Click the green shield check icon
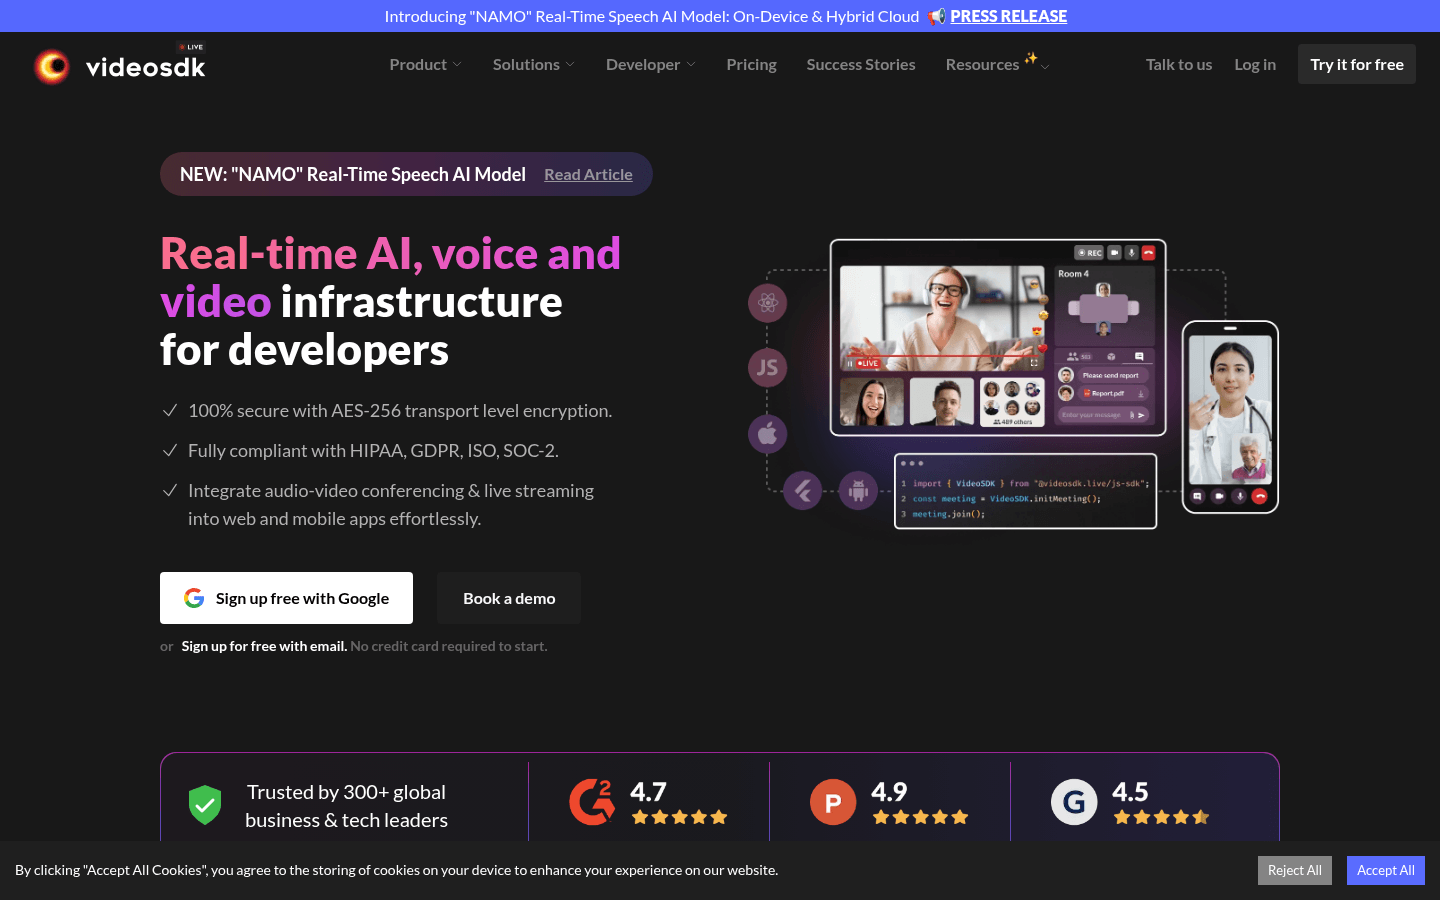The width and height of the screenshot is (1440, 900). (205, 805)
